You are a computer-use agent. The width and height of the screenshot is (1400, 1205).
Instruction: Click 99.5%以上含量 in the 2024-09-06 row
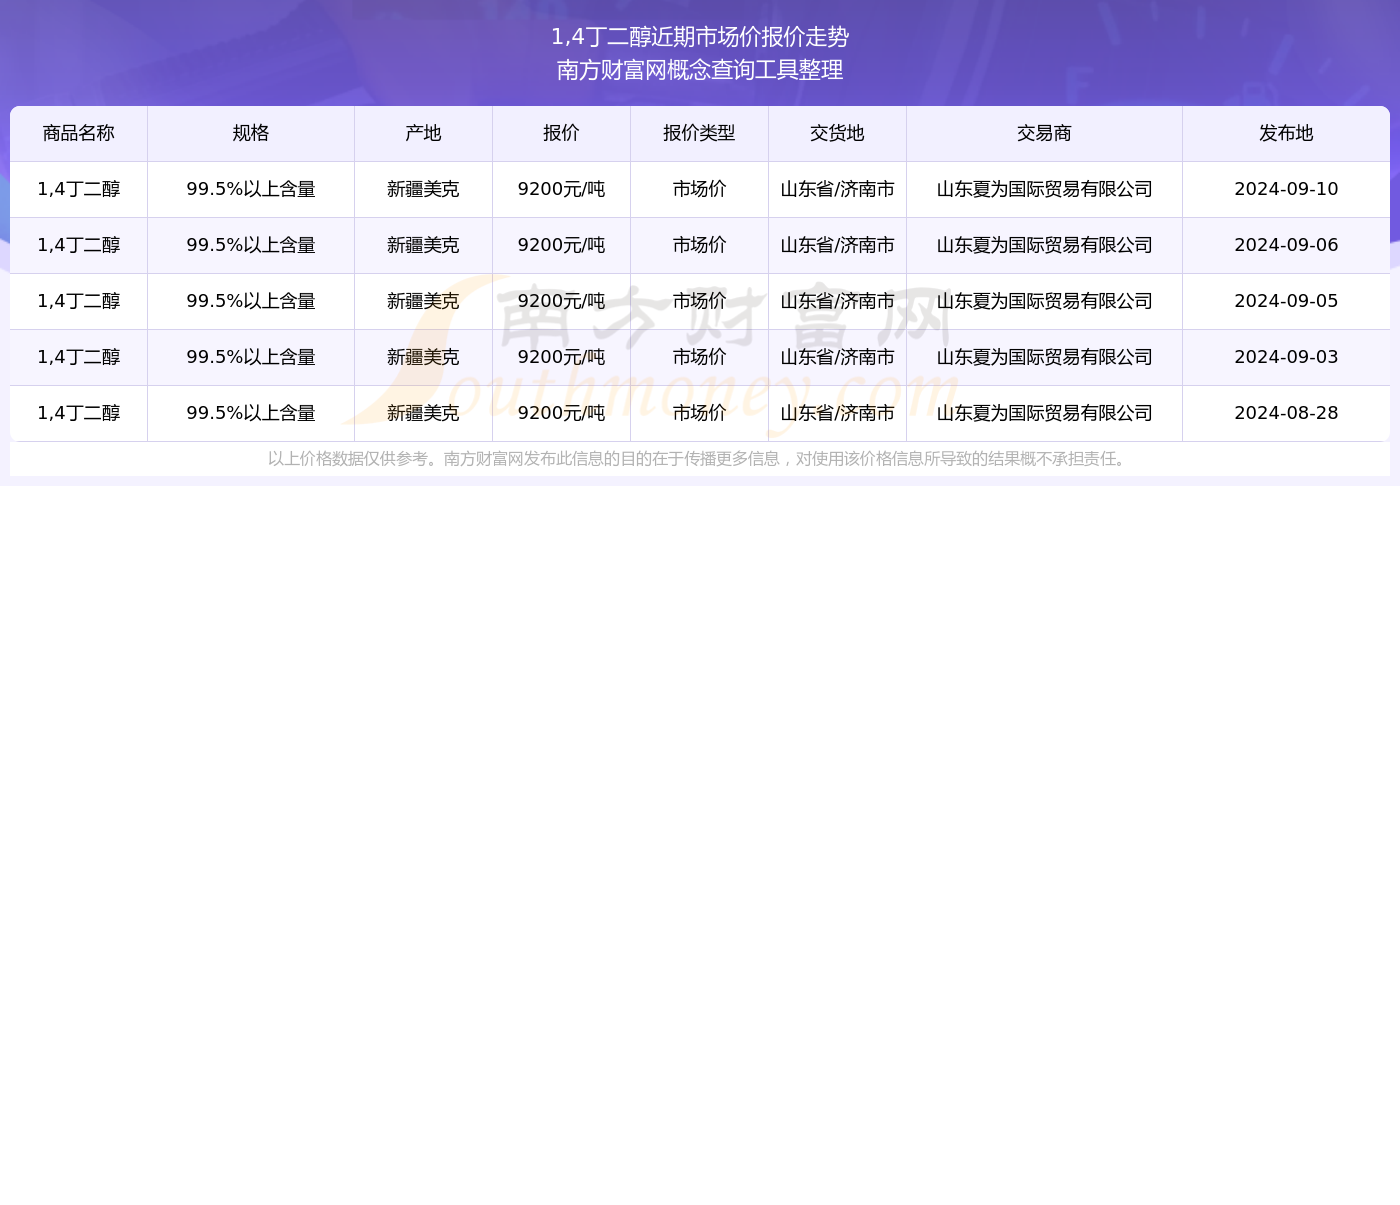click(251, 245)
